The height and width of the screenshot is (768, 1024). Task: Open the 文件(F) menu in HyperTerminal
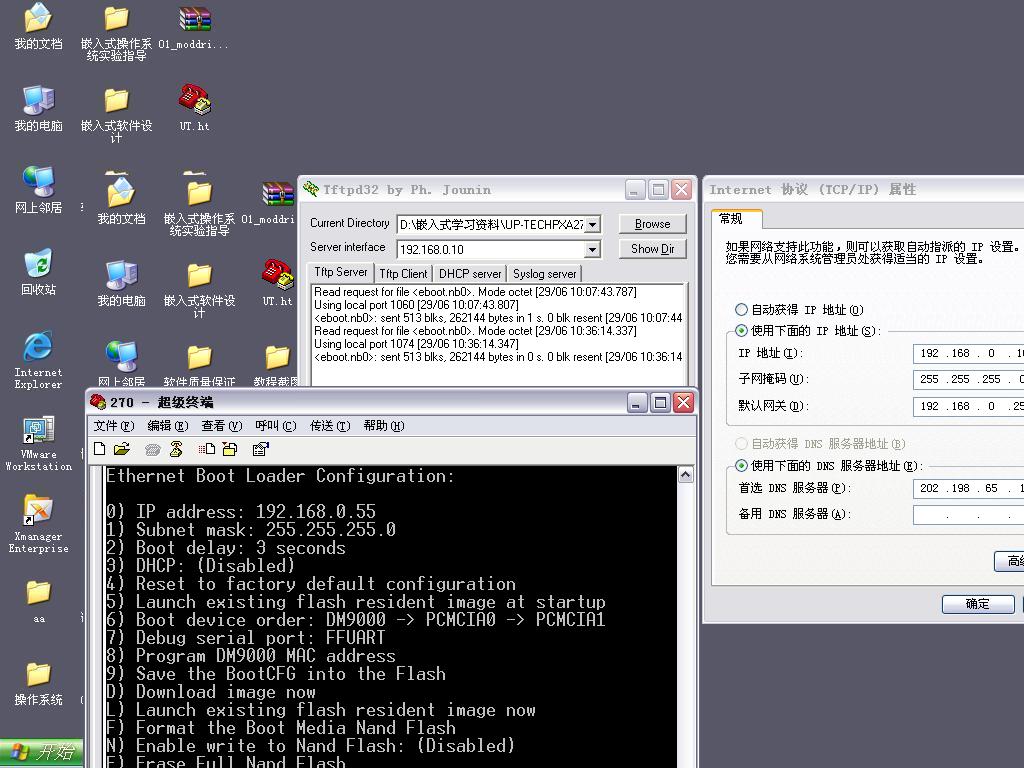(x=114, y=426)
